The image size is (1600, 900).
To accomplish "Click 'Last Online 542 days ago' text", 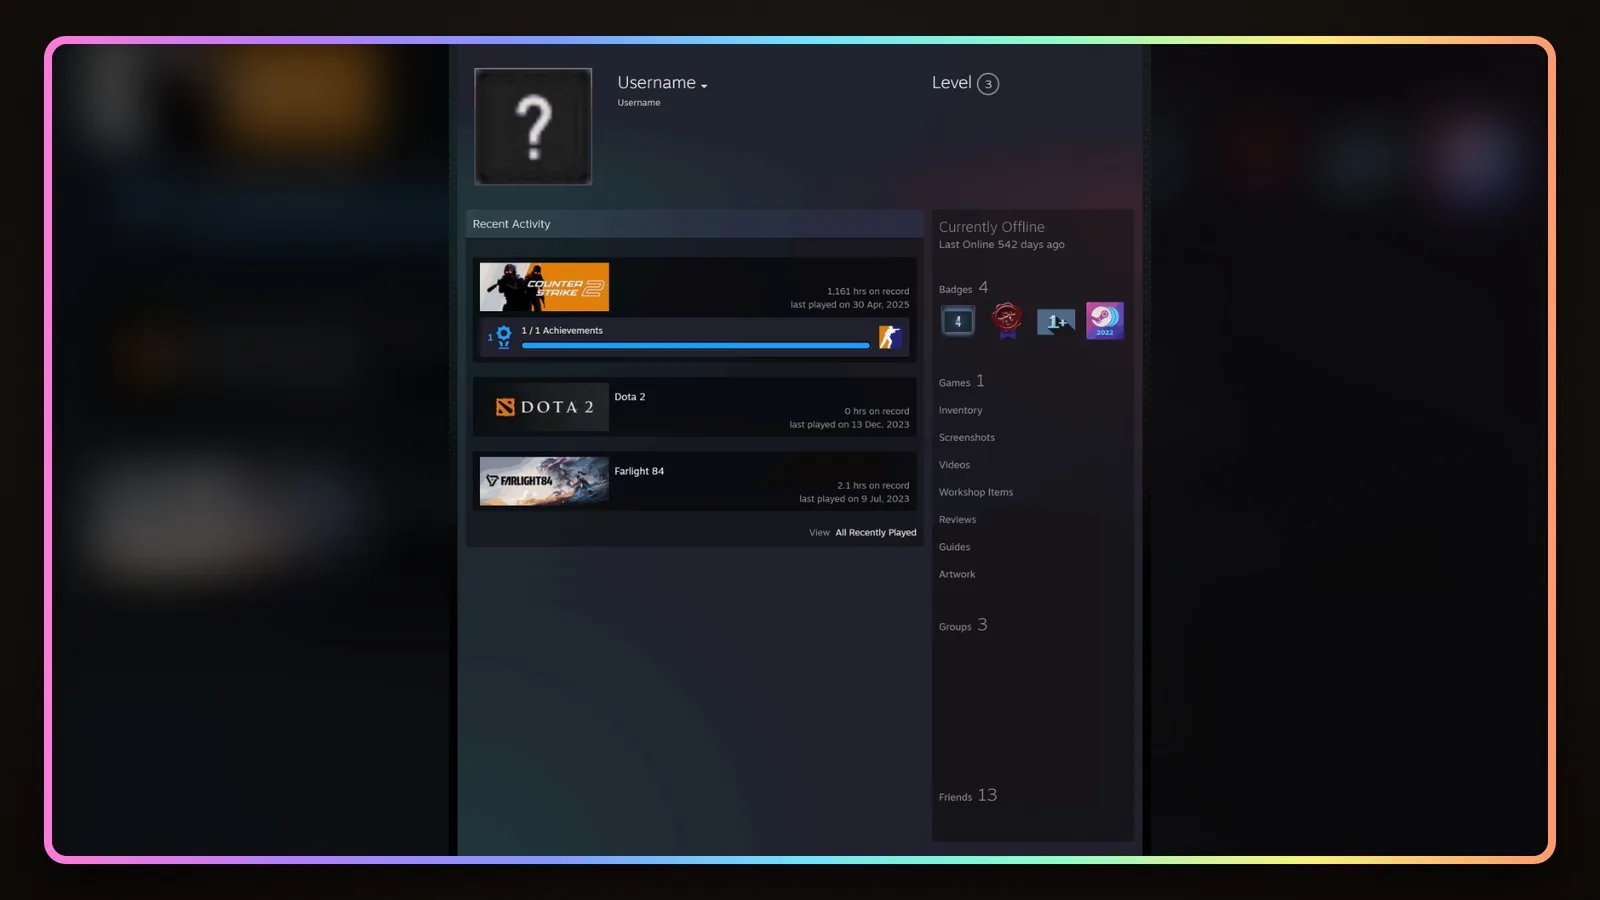I will [1001, 245].
